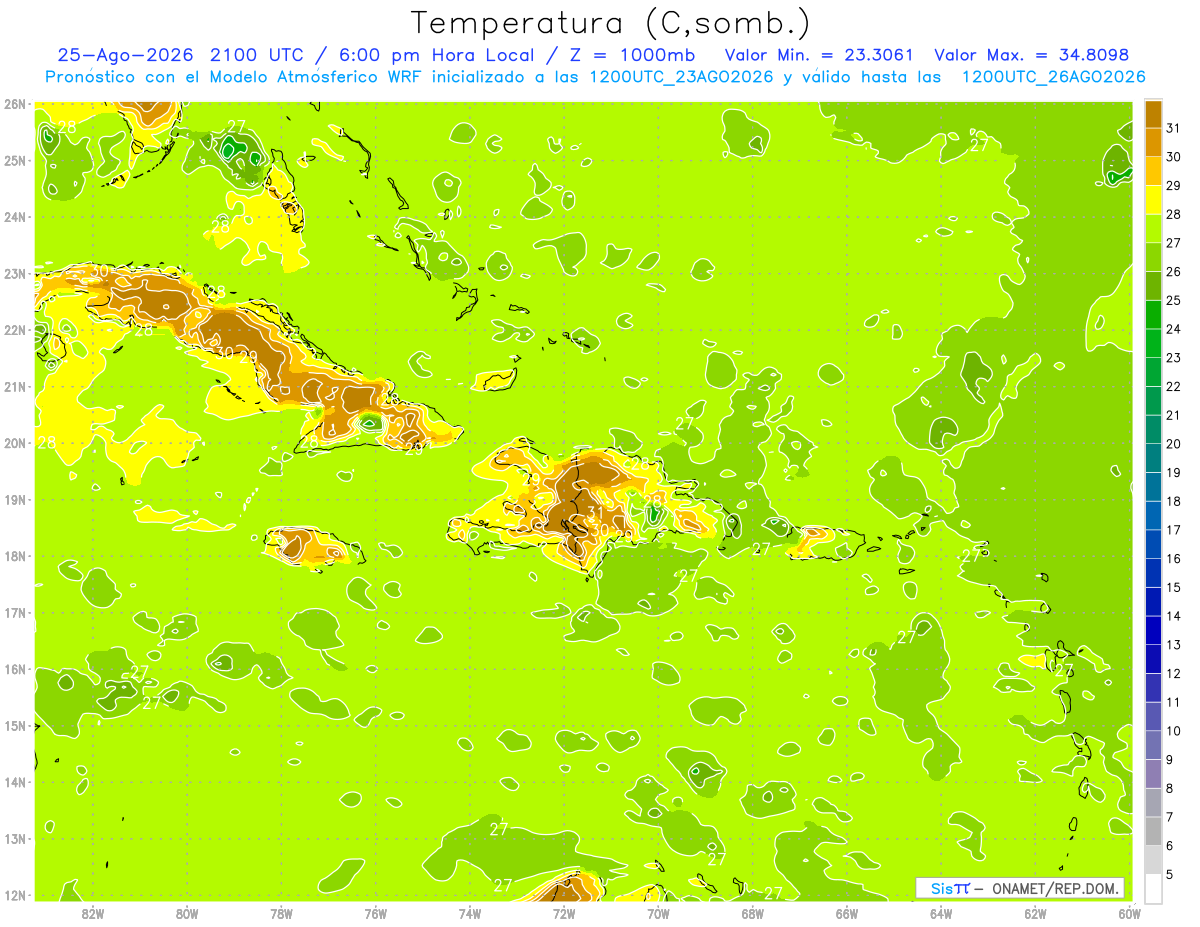Click the 80W longitude label
The height and width of the screenshot is (927, 1200).
[186, 913]
